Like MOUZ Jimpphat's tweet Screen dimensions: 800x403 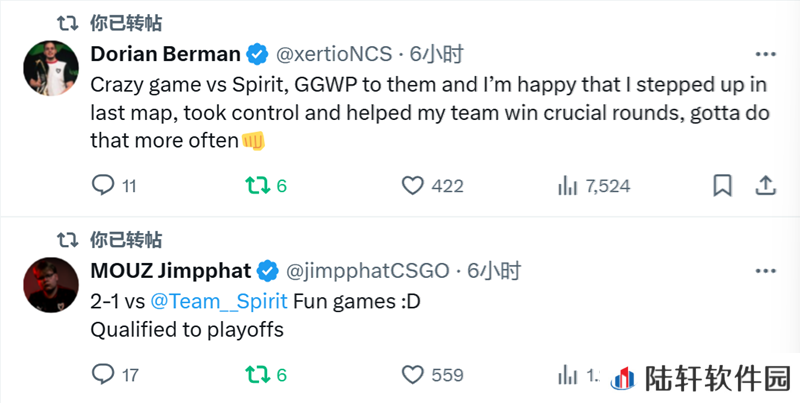(412, 375)
